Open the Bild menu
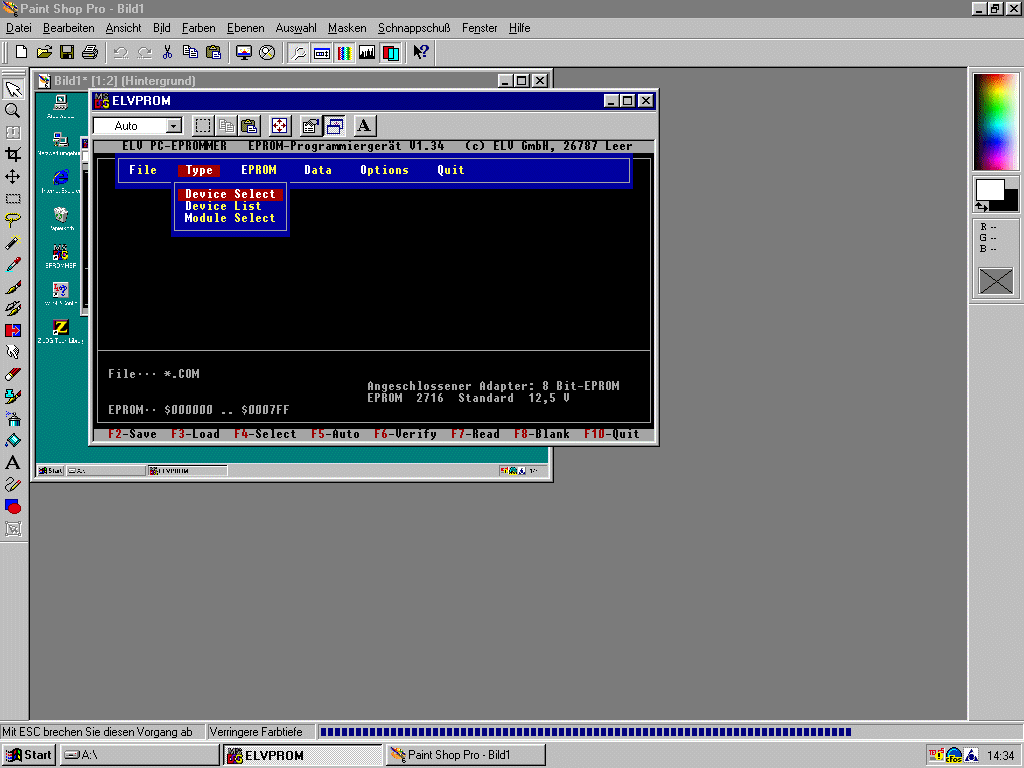This screenshot has height=768, width=1024. [161, 28]
